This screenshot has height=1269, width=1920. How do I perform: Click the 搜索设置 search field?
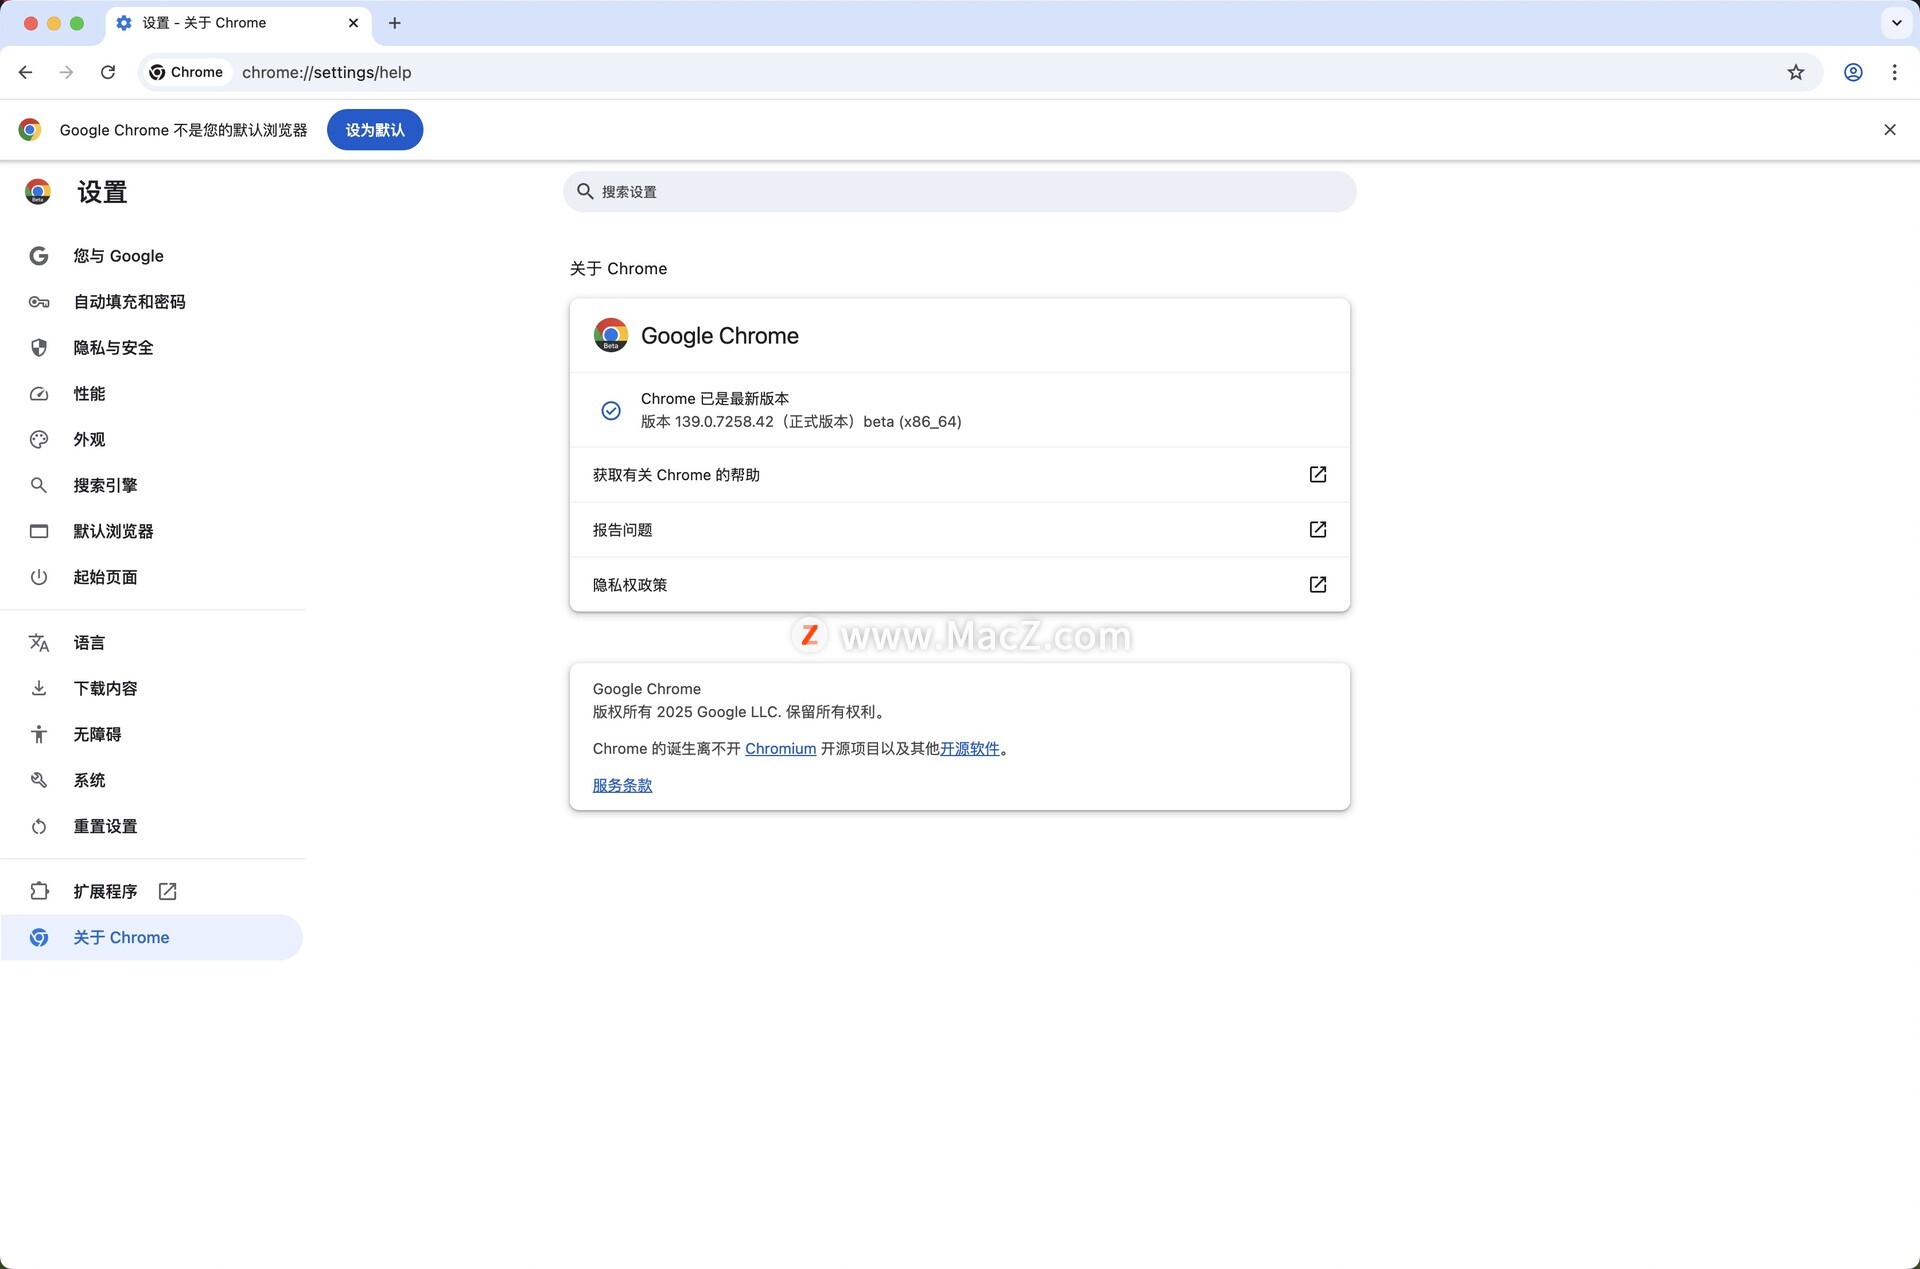[x=960, y=191]
